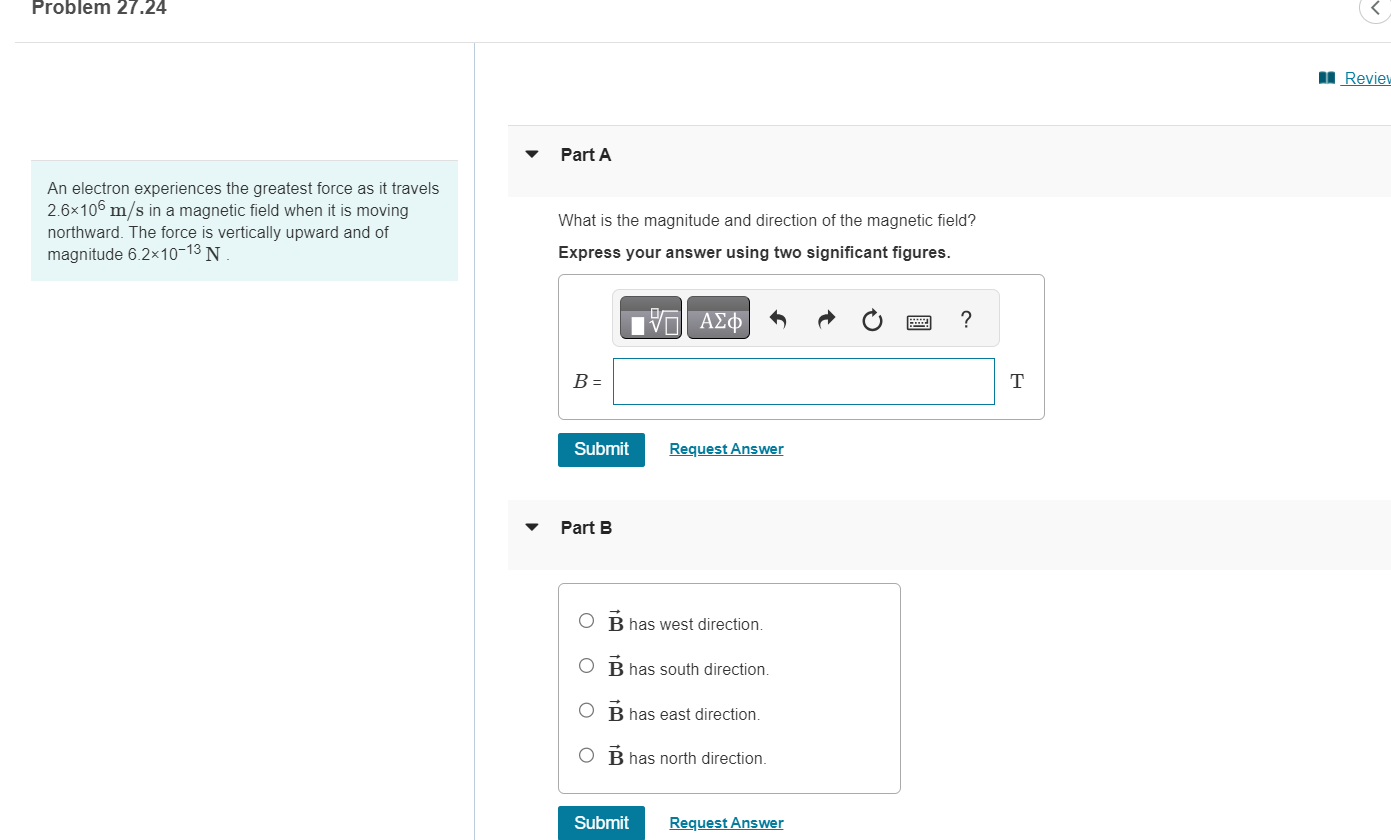
Task: Open the square root template in the equation toolbar
Action: click(x=650, y=317)
